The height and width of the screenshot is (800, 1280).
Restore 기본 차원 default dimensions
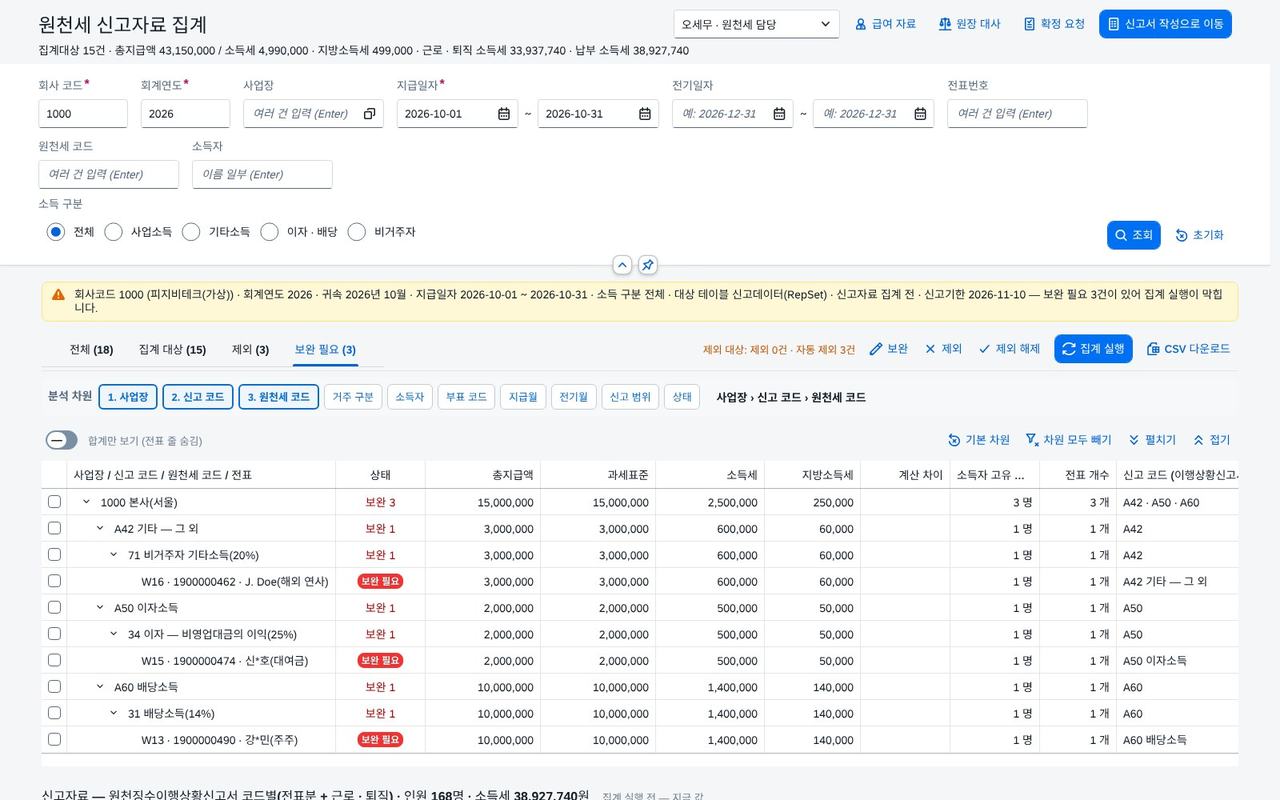pos(979,440)
